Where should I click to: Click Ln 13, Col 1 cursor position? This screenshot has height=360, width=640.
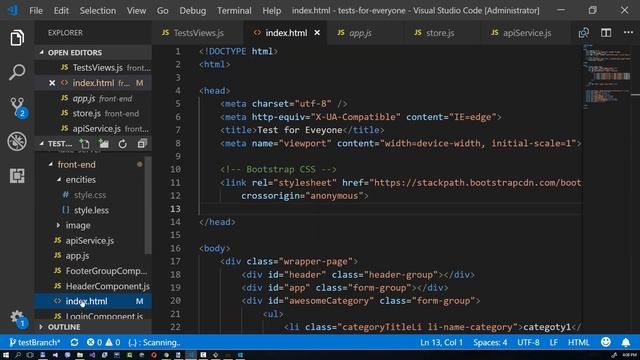coord(441,342)
